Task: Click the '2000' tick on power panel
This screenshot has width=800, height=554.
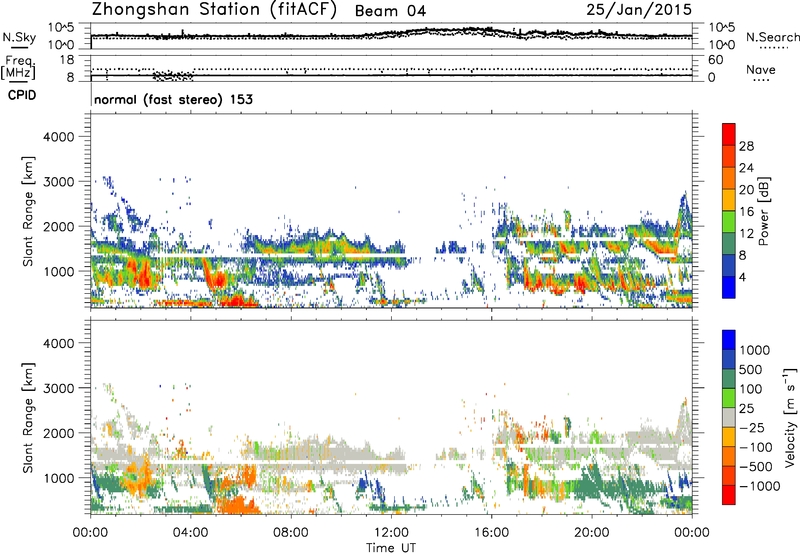Action: click(58, 226)
